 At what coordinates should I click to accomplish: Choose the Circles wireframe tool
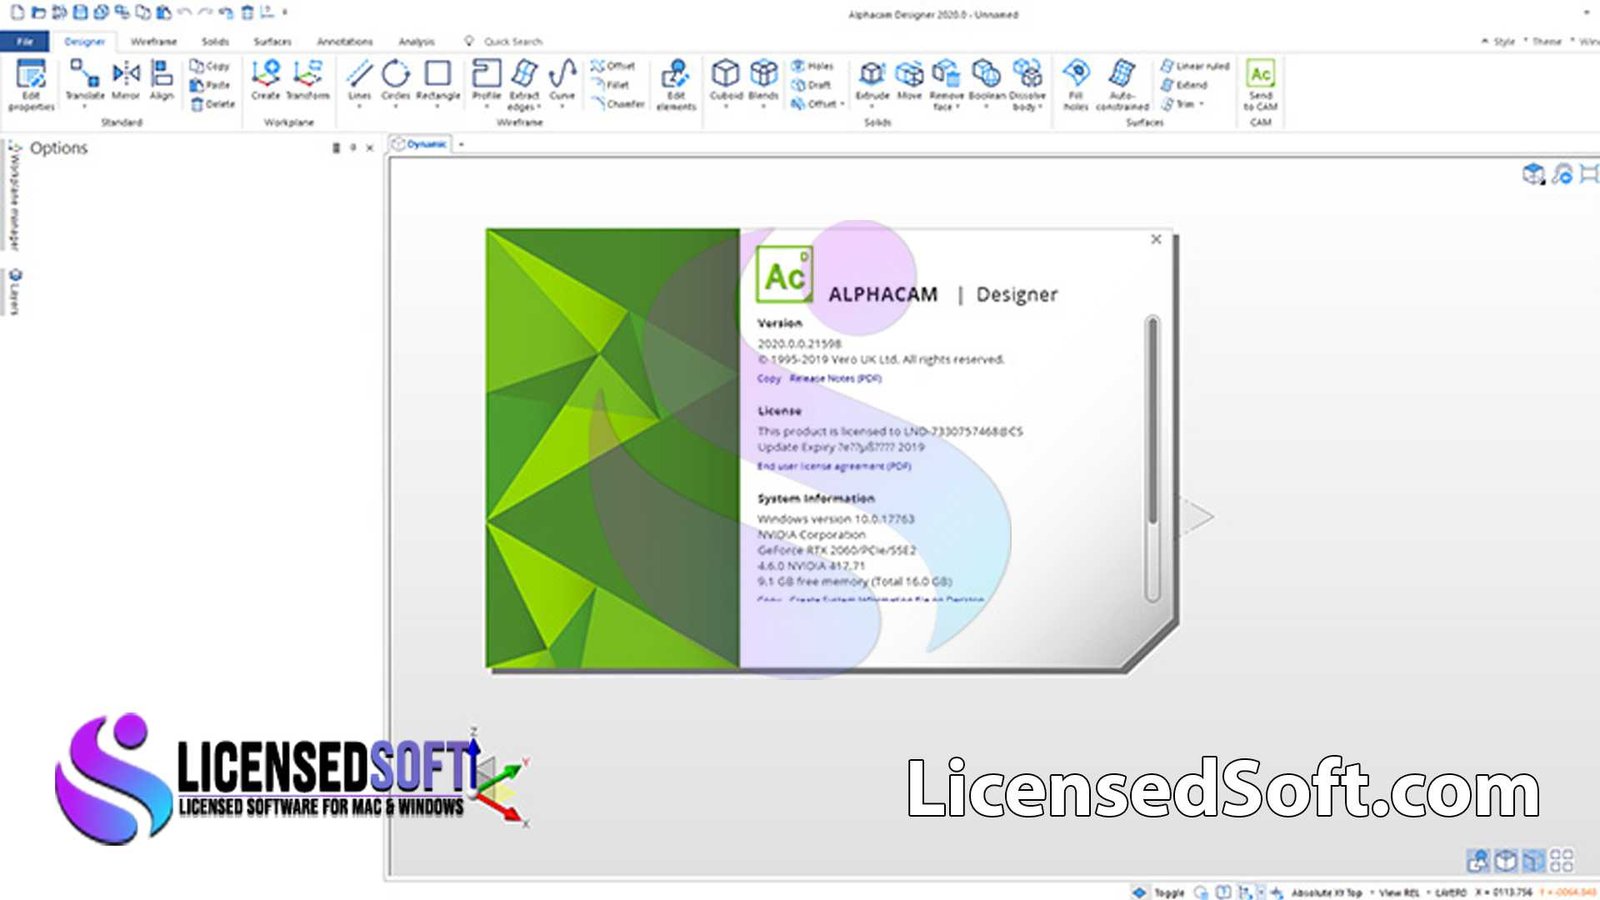click(396, 82)
